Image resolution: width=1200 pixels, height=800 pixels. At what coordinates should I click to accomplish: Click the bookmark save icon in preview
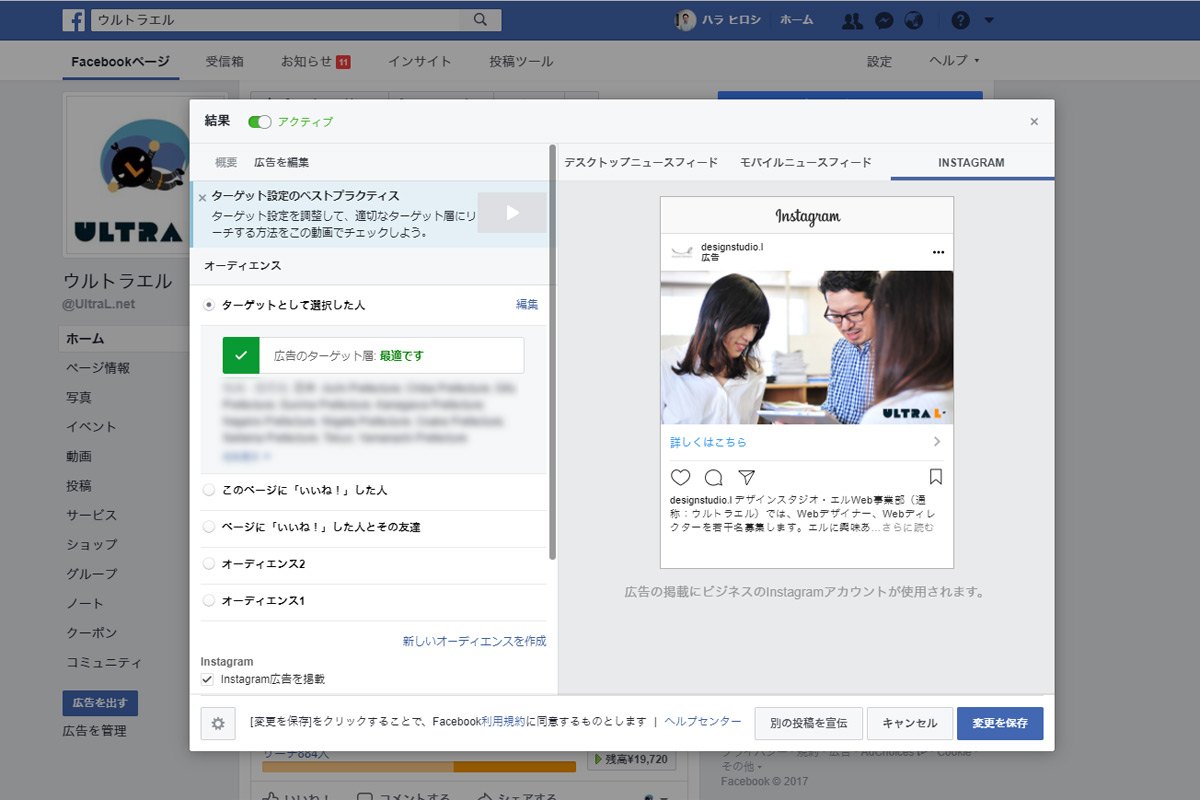936,477
